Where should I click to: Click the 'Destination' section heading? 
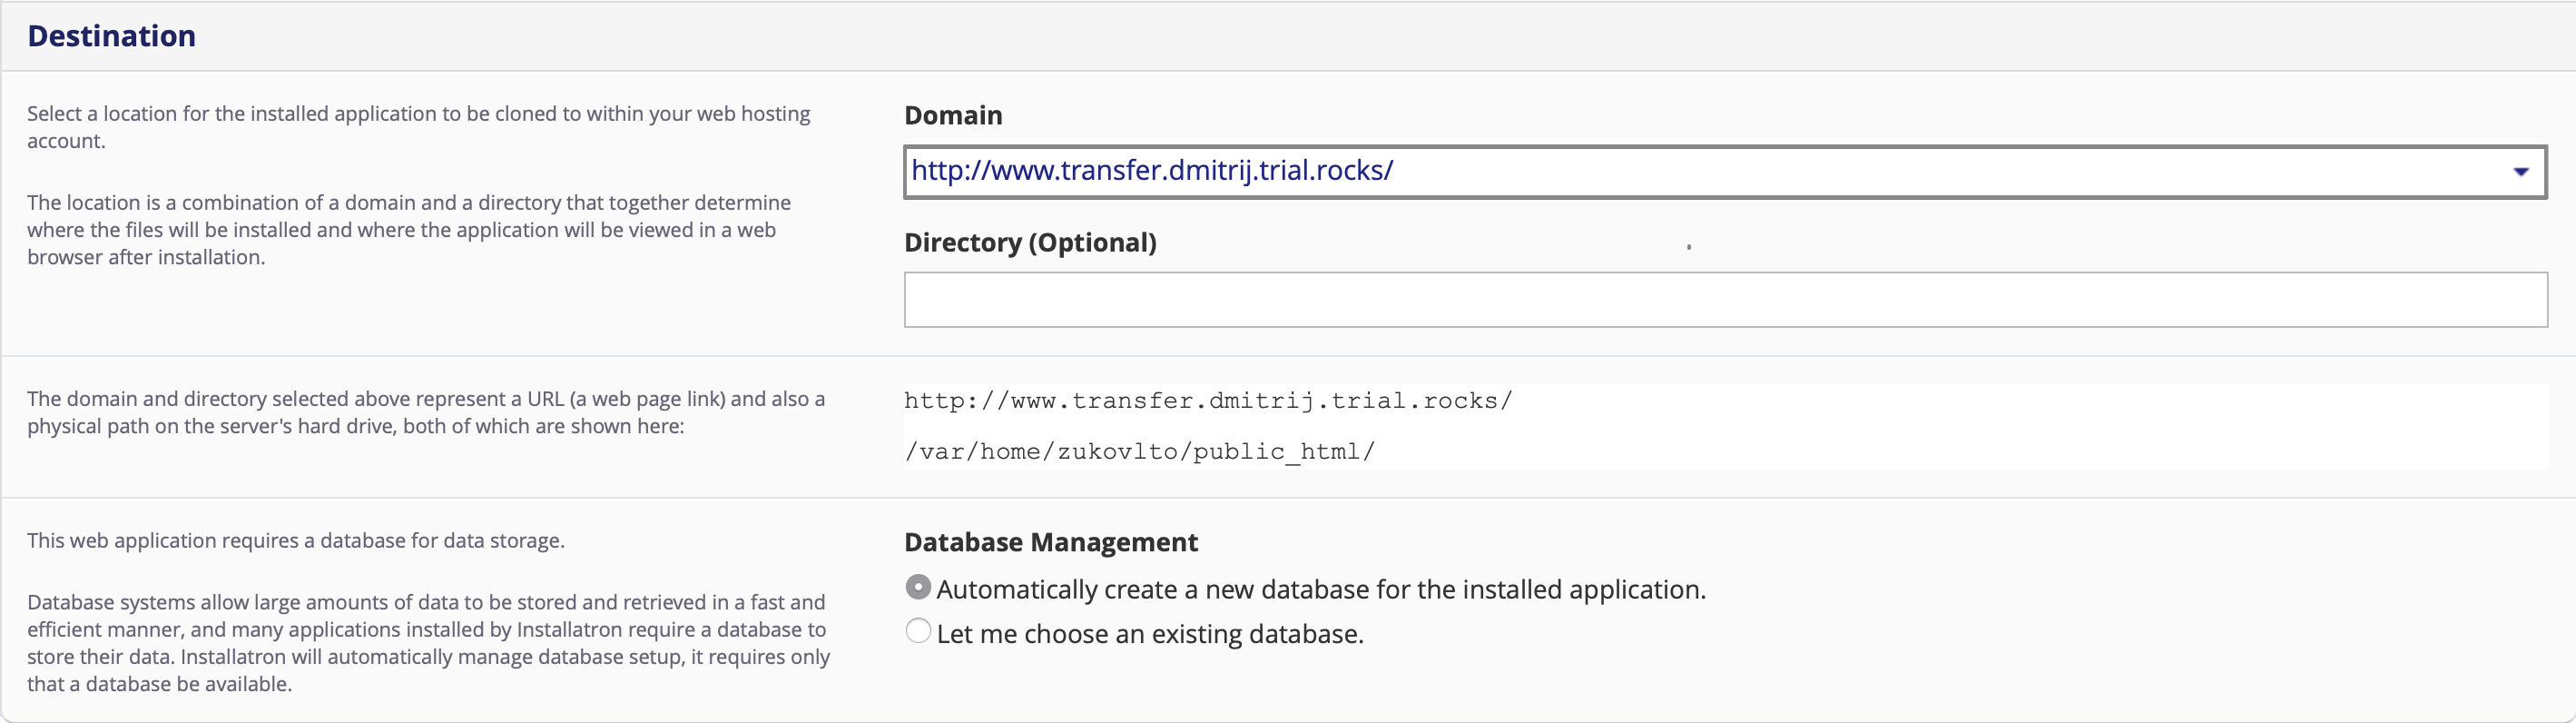click(111, 36)
